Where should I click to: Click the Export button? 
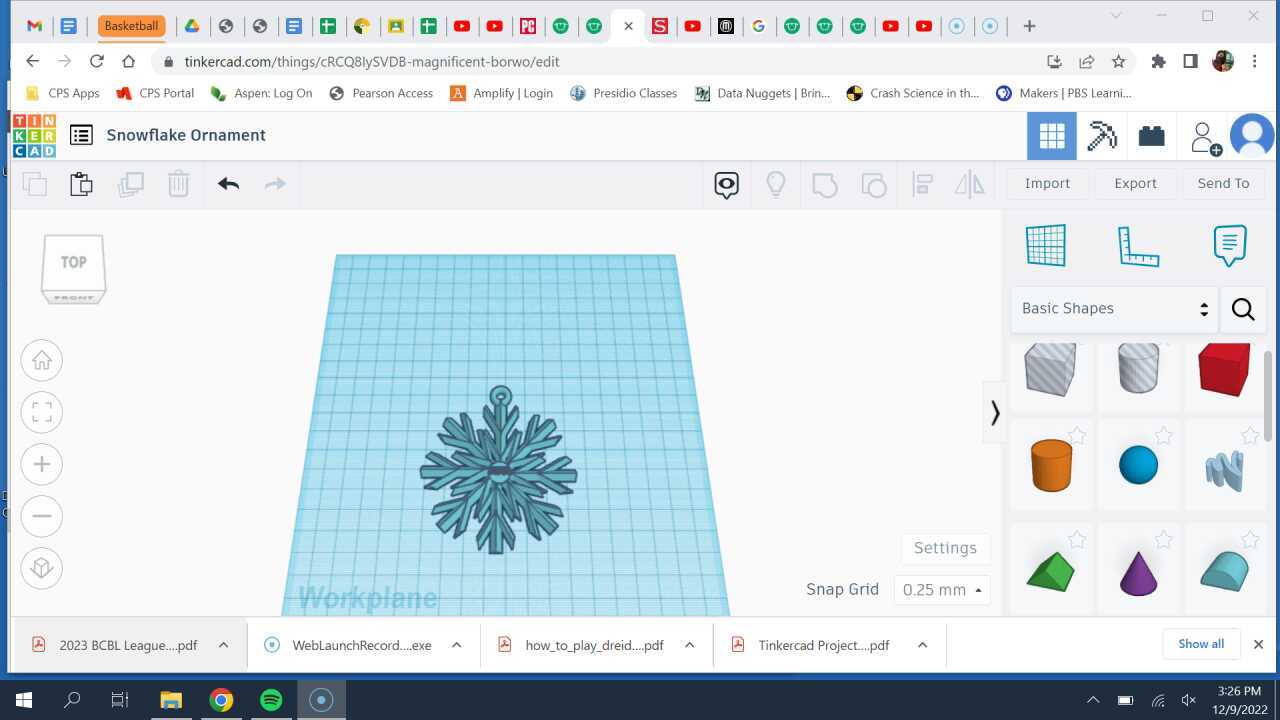[x=1135, y=183]
